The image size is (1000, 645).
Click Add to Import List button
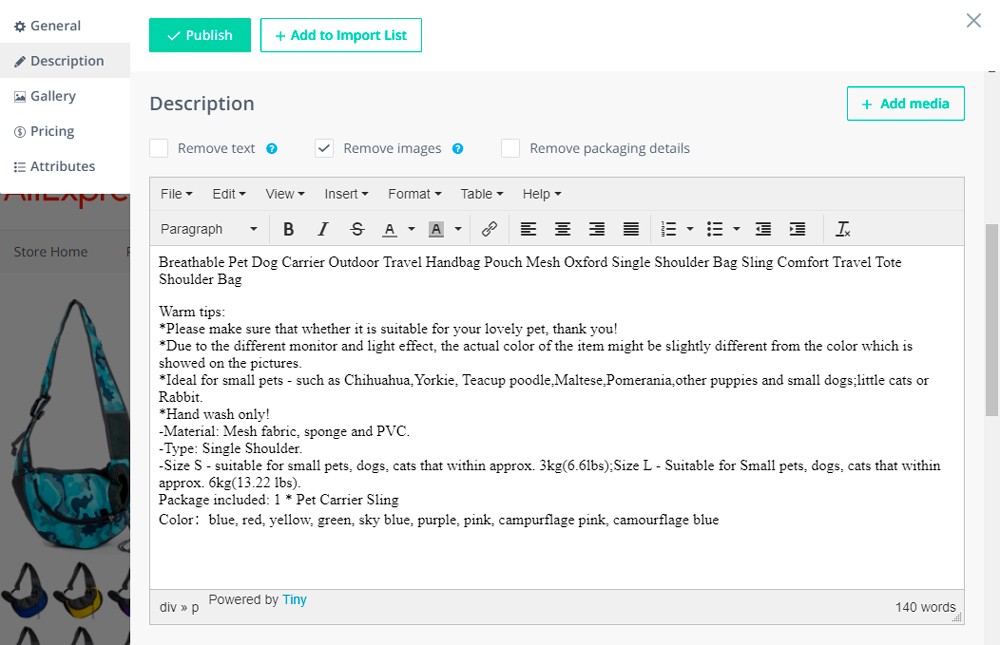coord(341,35)
